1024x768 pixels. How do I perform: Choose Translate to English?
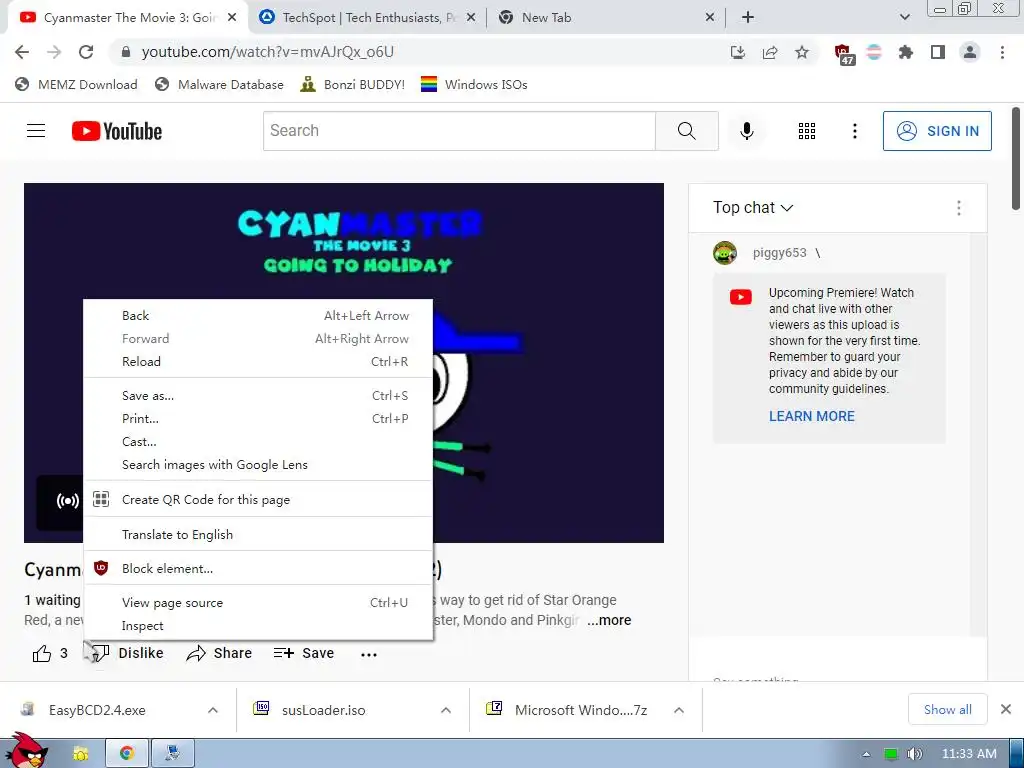259,534
